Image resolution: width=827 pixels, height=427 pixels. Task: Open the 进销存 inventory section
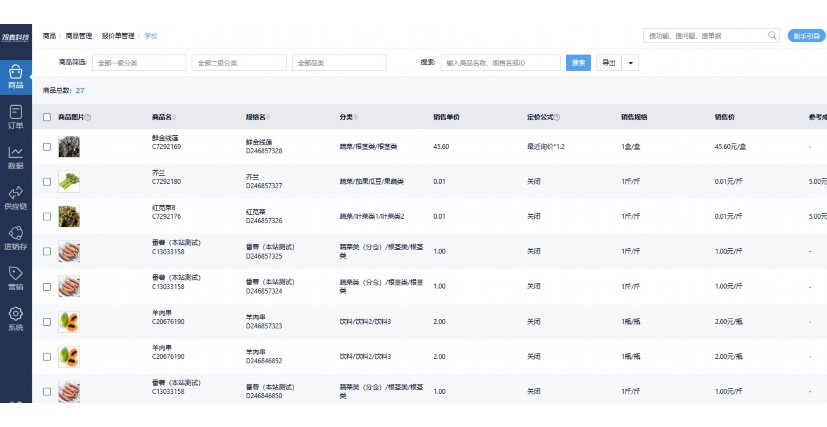(x=15, y=238)
